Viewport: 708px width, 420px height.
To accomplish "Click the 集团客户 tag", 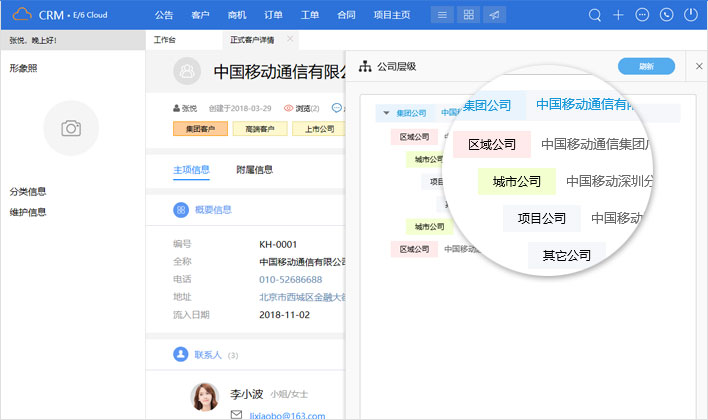I will 200,129.
